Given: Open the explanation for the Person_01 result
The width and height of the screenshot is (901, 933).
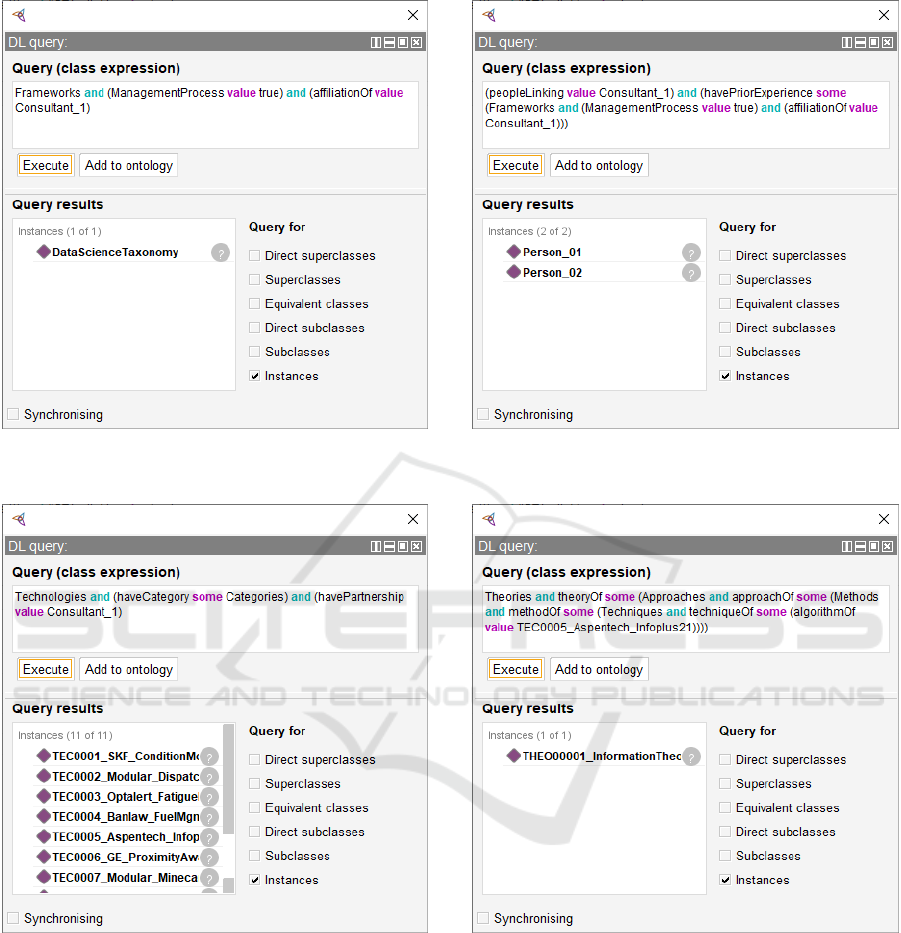Looking at the screenshot, I should [691, 253].
